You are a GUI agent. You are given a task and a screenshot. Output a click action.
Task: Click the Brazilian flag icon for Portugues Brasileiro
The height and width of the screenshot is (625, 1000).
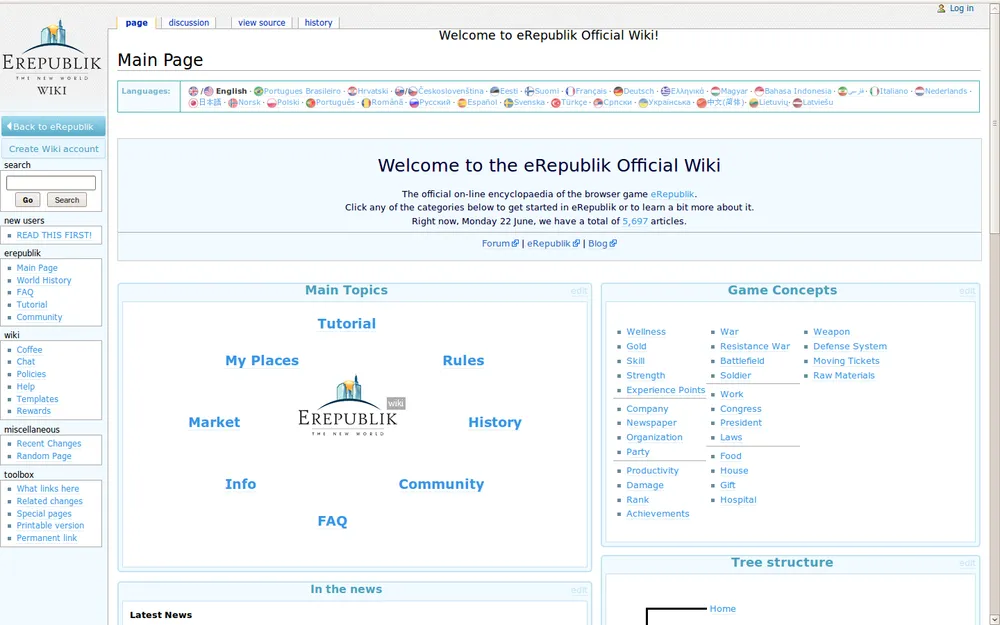tap(258, 91)
